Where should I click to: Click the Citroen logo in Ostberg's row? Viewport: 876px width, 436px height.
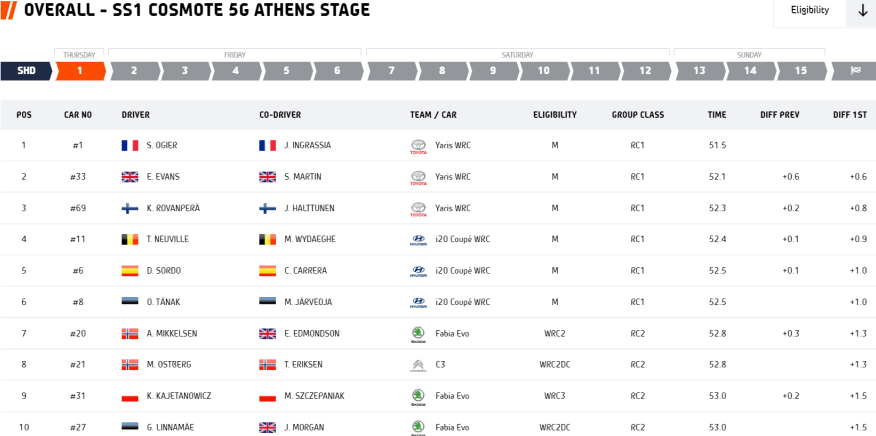pos(418,365)
